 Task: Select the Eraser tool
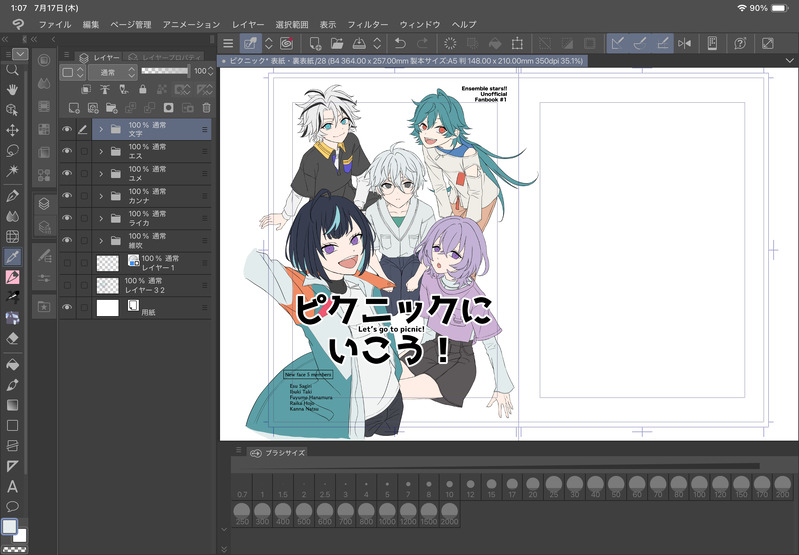[12, 339]
